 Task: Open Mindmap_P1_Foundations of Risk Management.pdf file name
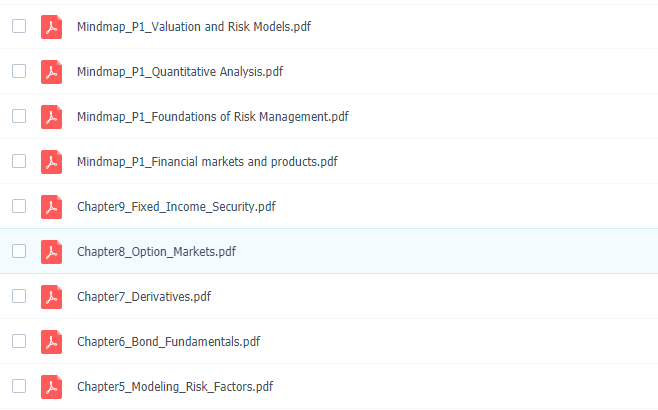212,117
